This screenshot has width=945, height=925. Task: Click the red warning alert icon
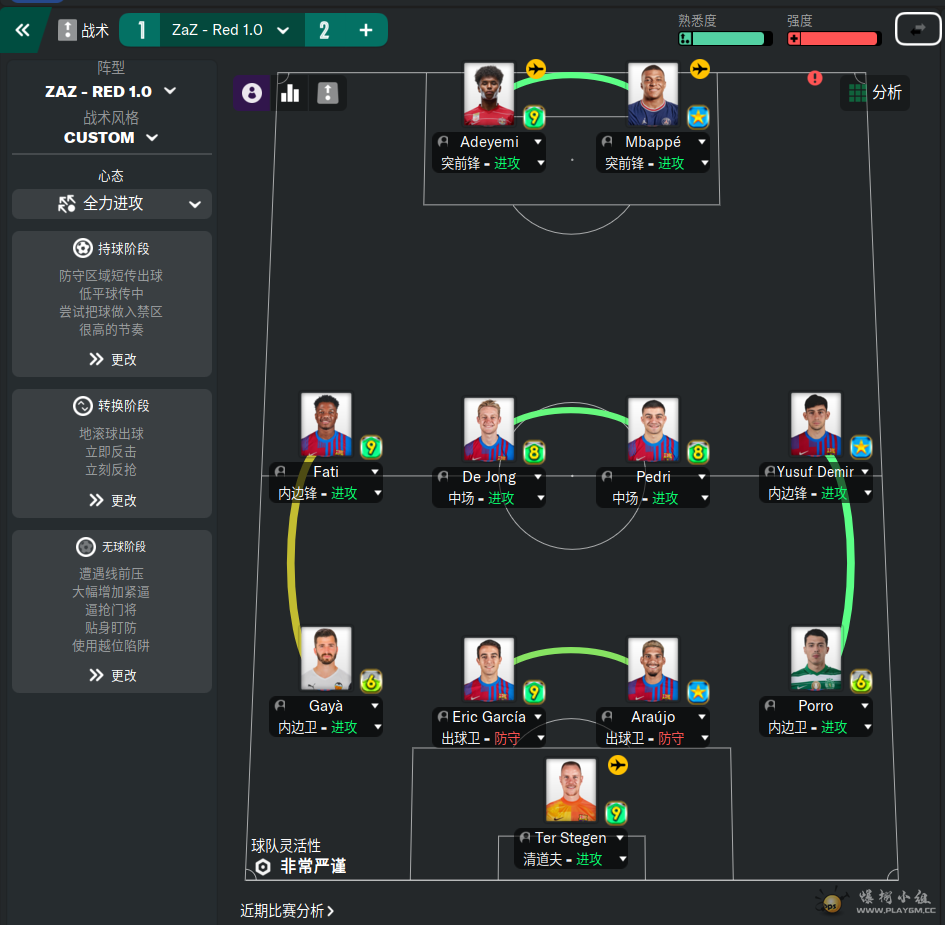point(815,78)
